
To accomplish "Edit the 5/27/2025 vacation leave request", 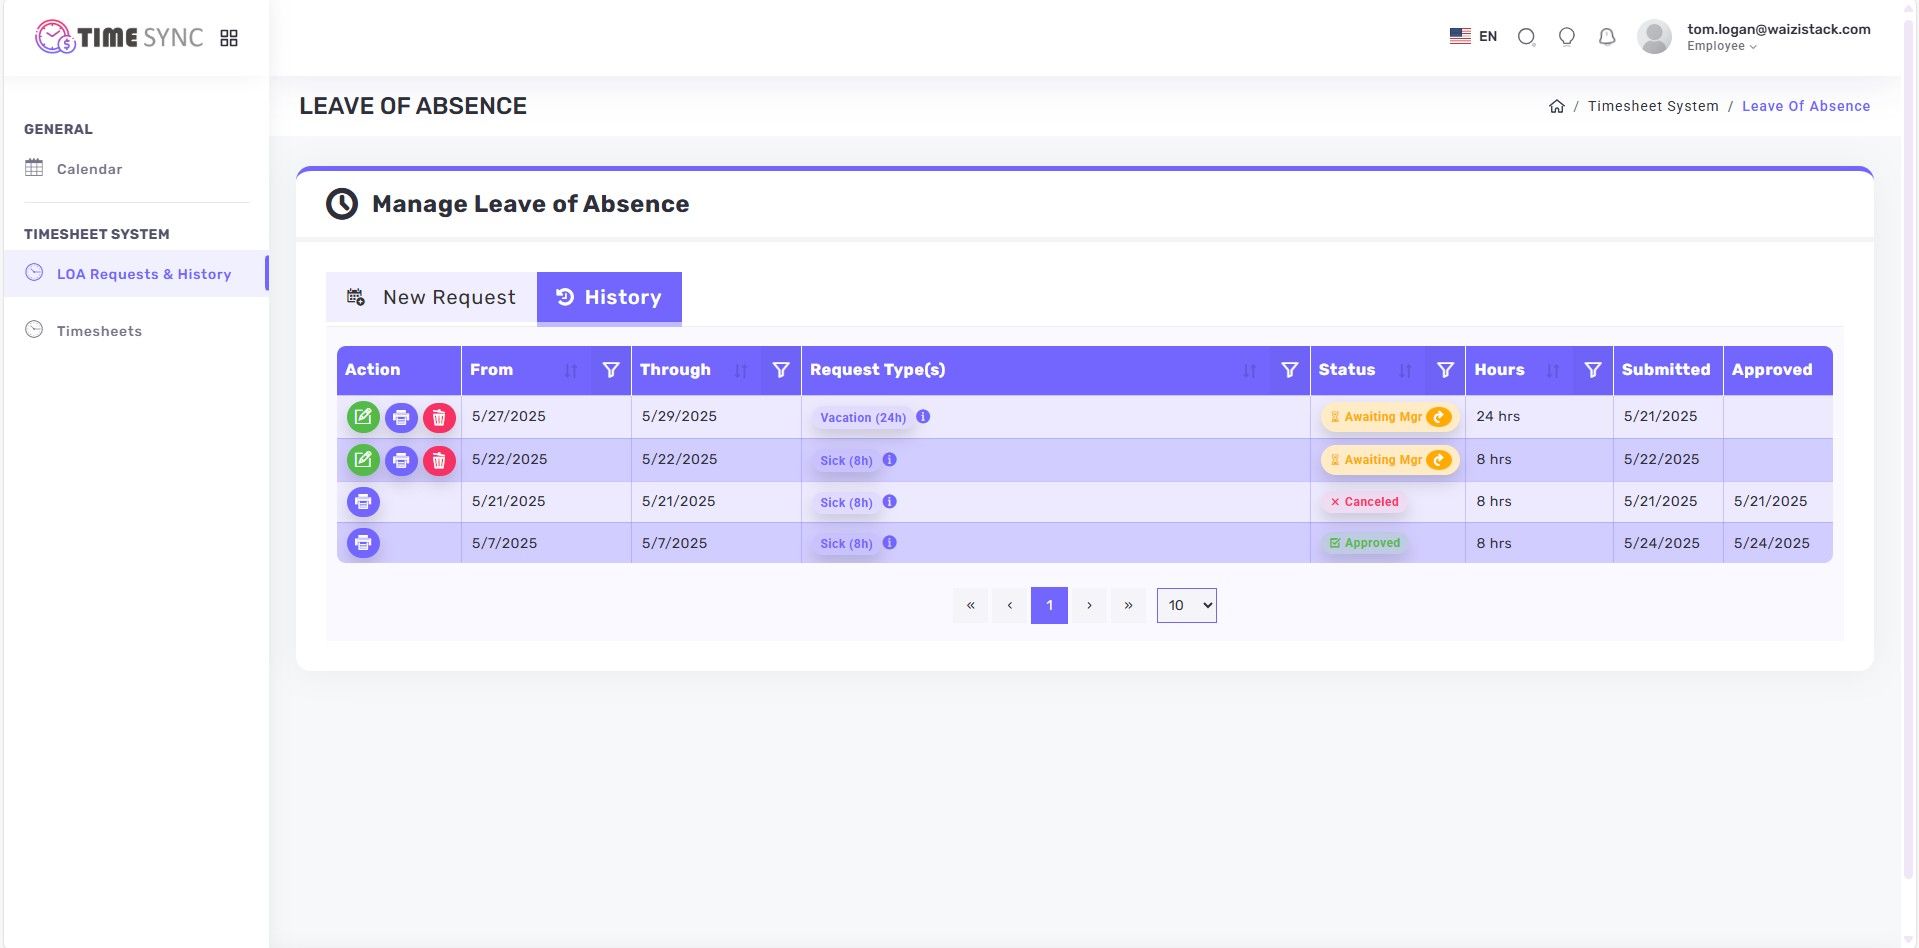I will click(x=363, y=417).
